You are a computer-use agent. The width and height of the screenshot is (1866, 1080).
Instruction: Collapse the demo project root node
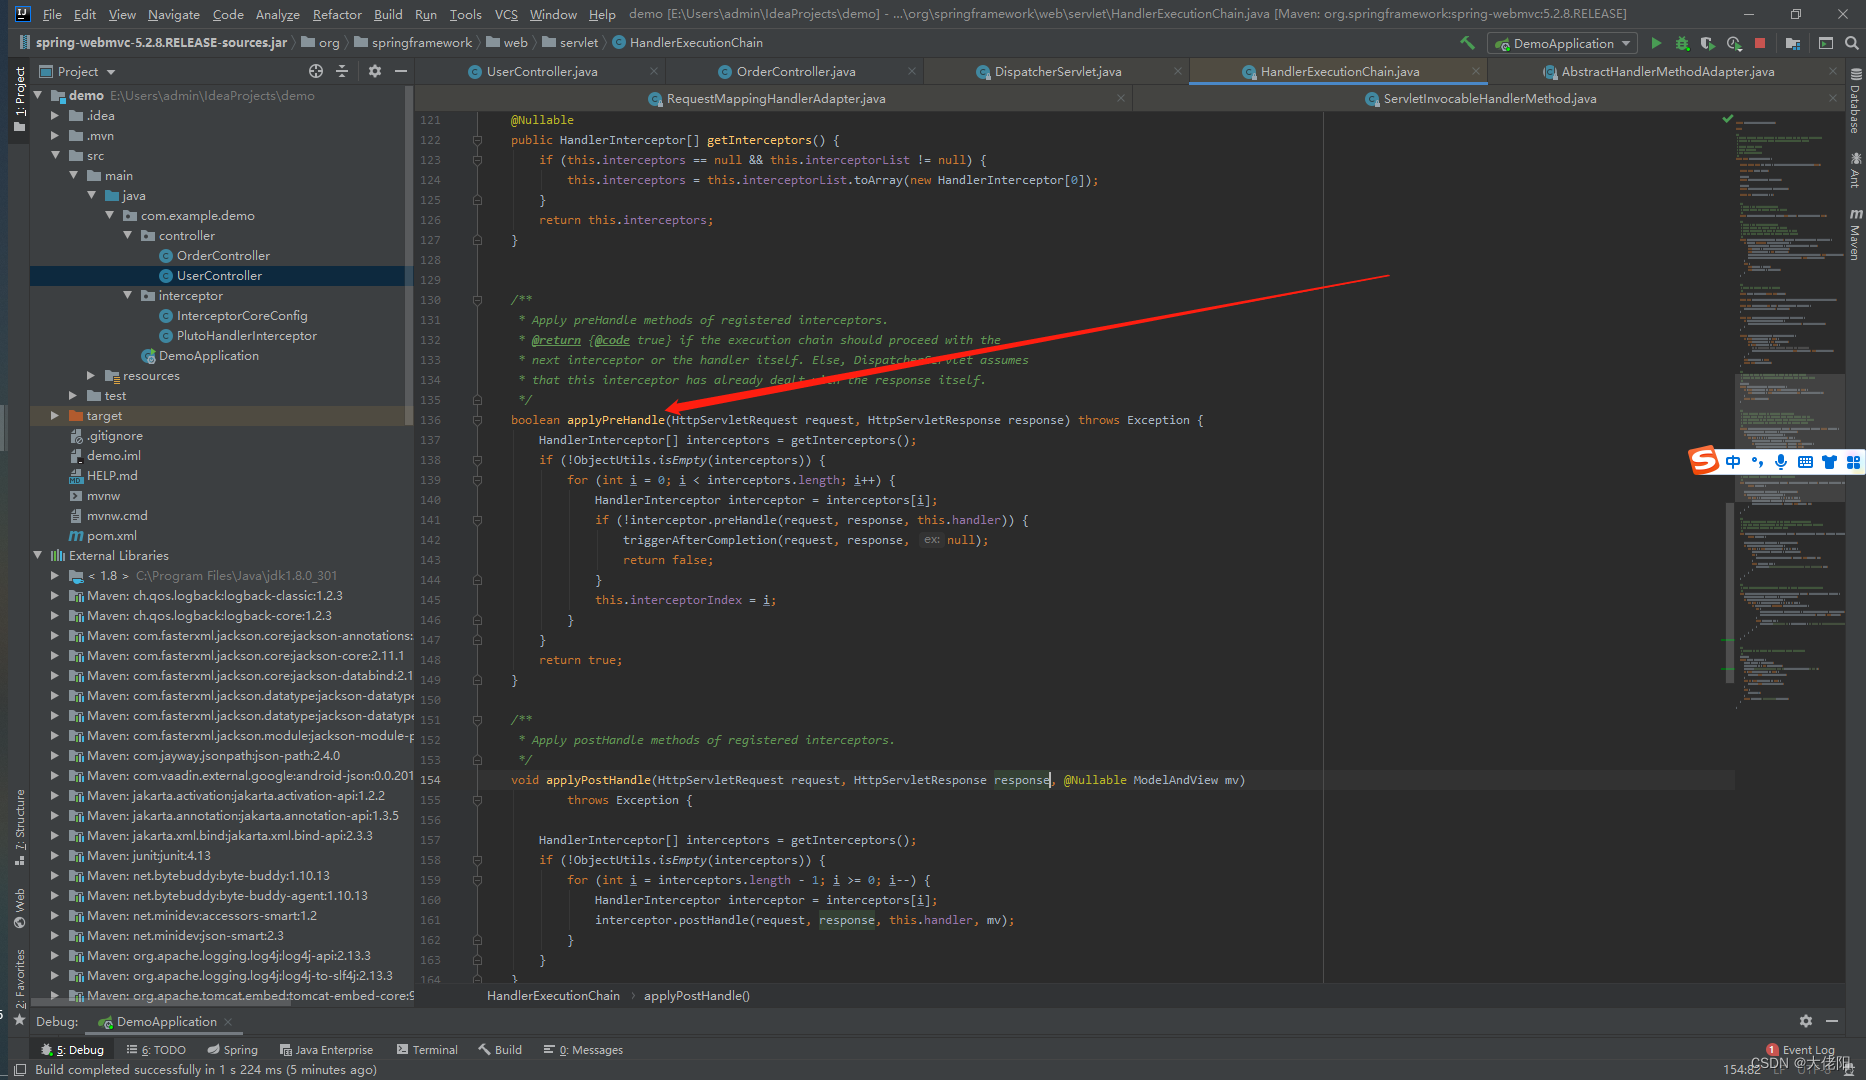(38, 95)
